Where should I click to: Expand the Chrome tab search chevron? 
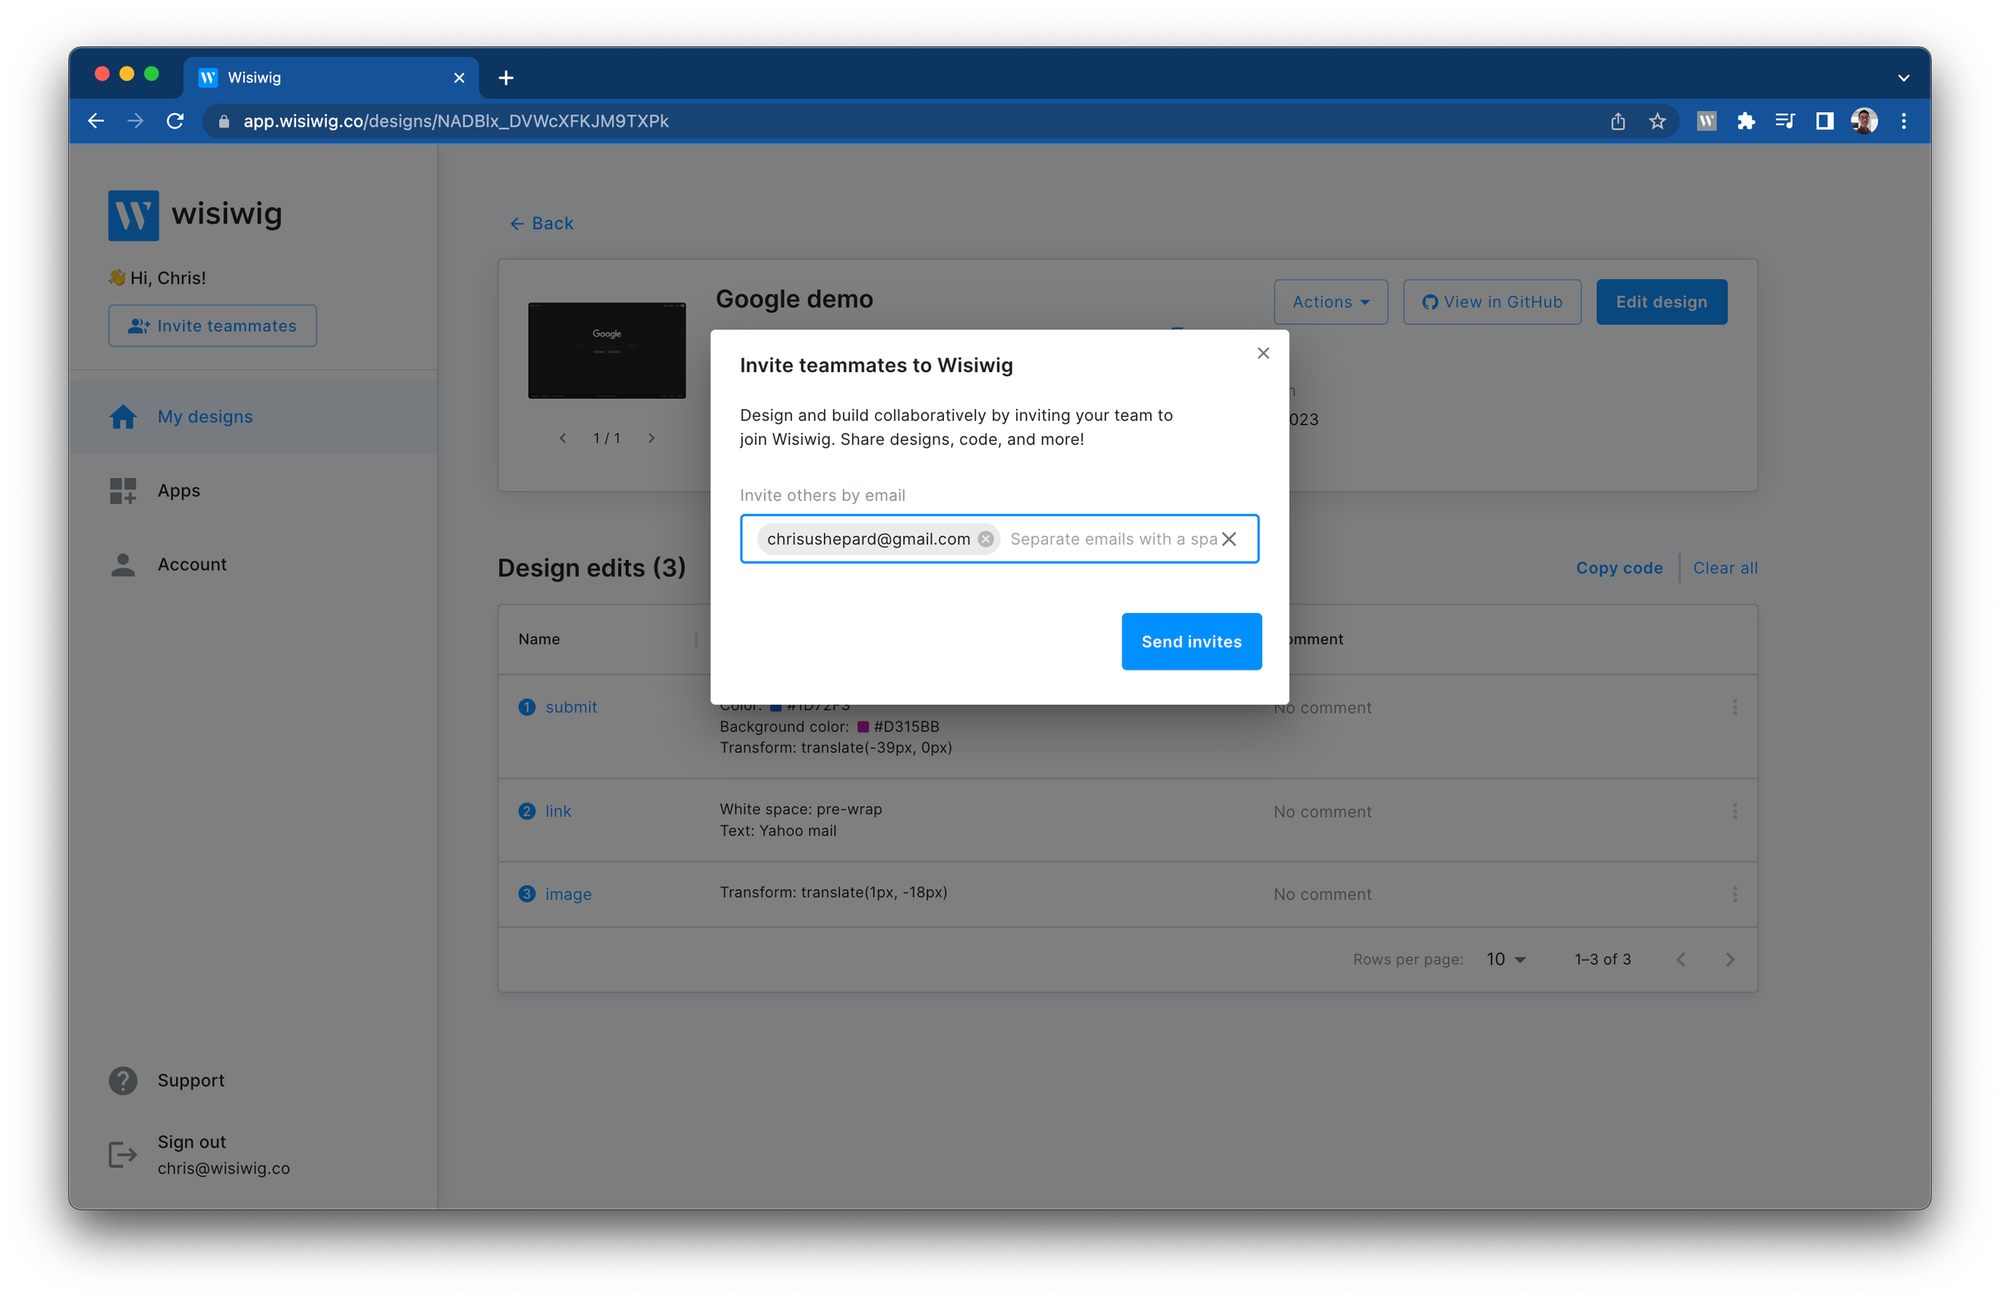point(1903,78)
